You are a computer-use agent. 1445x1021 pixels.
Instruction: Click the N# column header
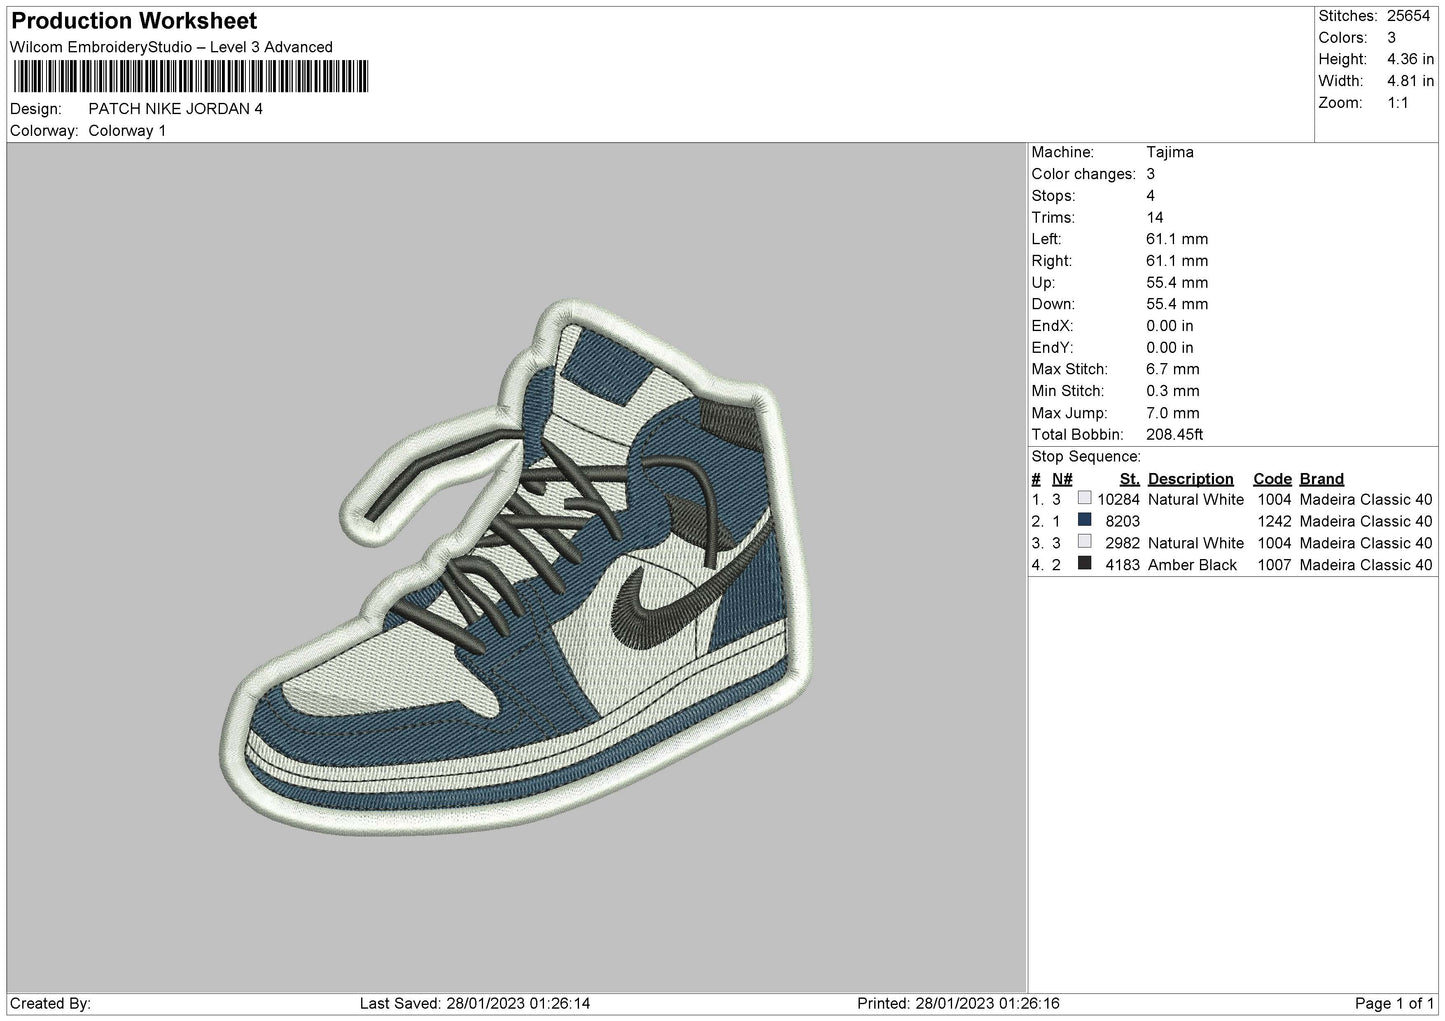point(1062,479)
